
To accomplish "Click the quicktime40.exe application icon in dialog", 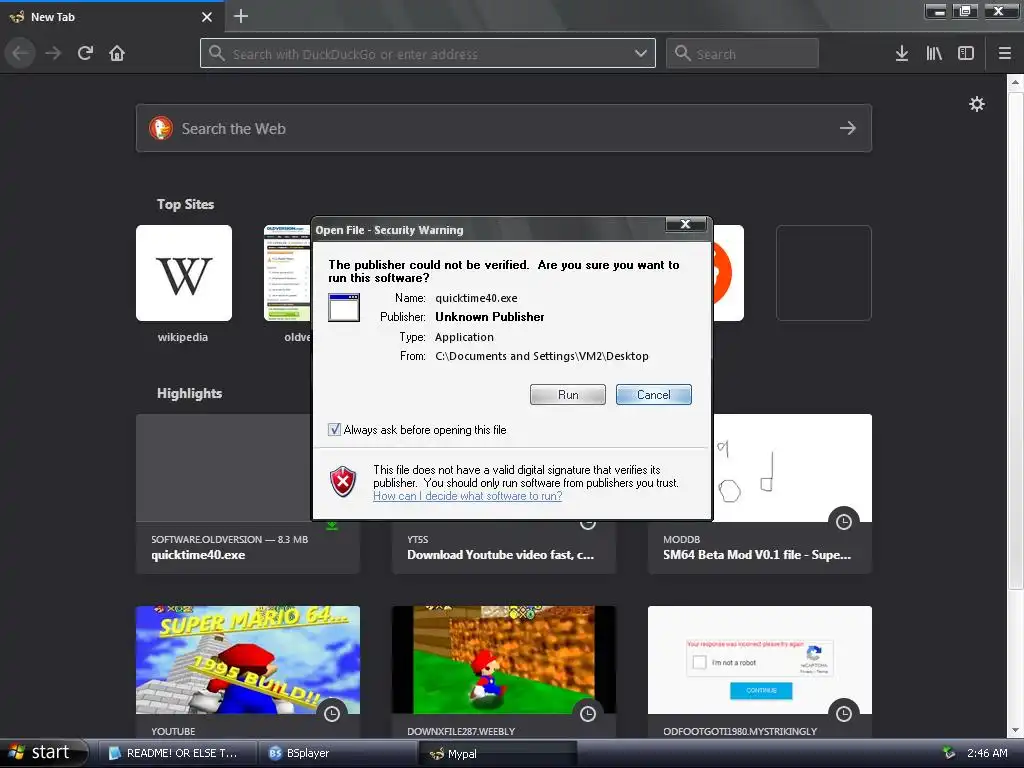I will tap(344, 307).
